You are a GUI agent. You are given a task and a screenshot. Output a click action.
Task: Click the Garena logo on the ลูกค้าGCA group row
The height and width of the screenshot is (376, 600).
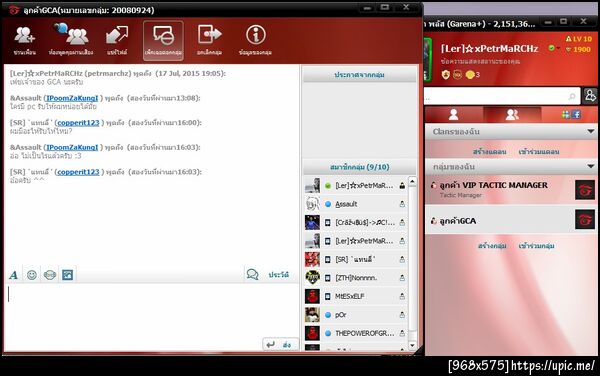(x=585, y=220)
